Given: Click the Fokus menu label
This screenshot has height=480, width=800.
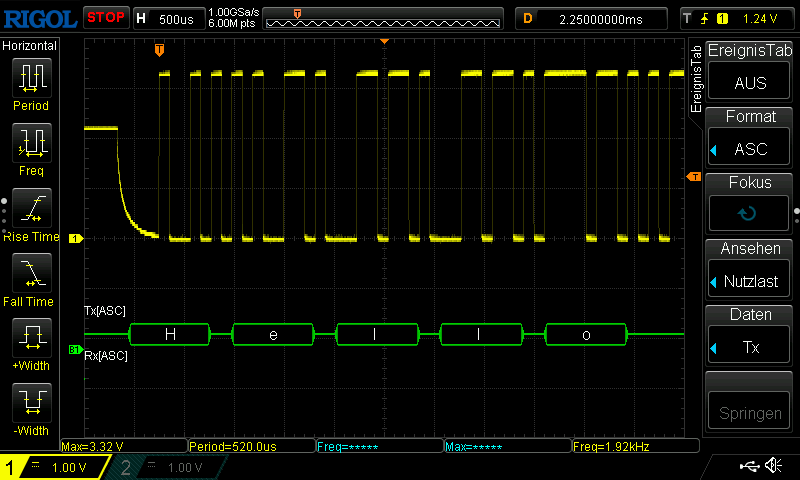Looking at the screenshot, I should pos(750,182).
